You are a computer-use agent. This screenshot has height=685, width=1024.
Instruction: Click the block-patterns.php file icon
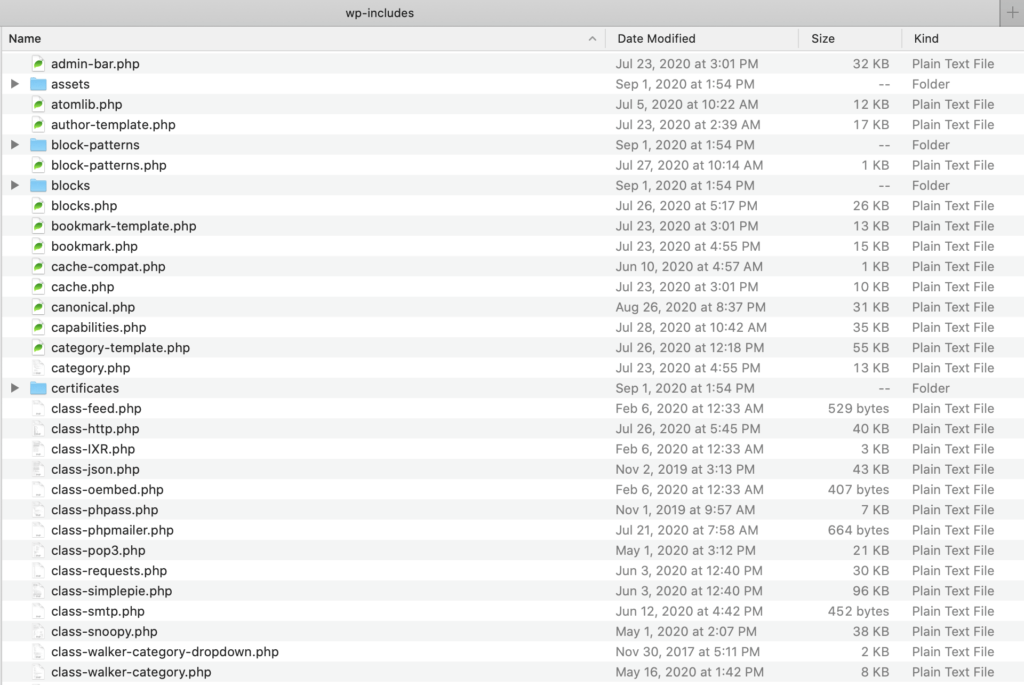[39, 165]
